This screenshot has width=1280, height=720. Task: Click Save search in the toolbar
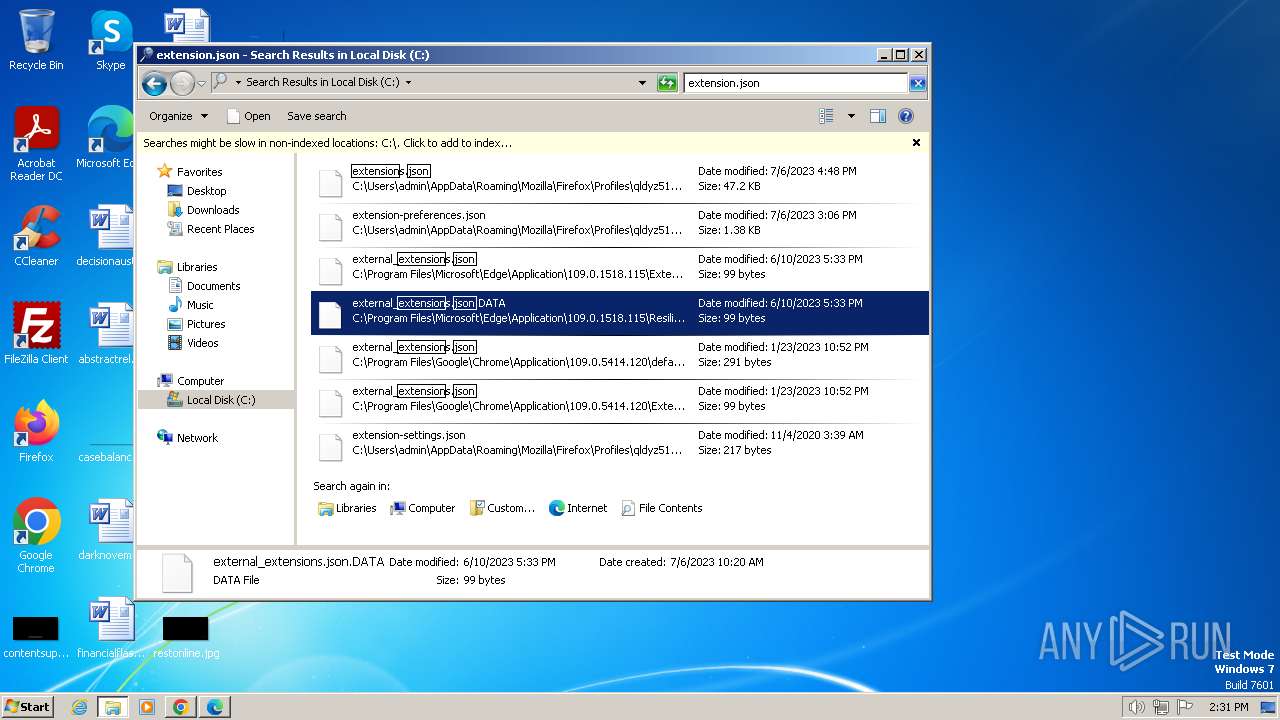tap(317, 116)
